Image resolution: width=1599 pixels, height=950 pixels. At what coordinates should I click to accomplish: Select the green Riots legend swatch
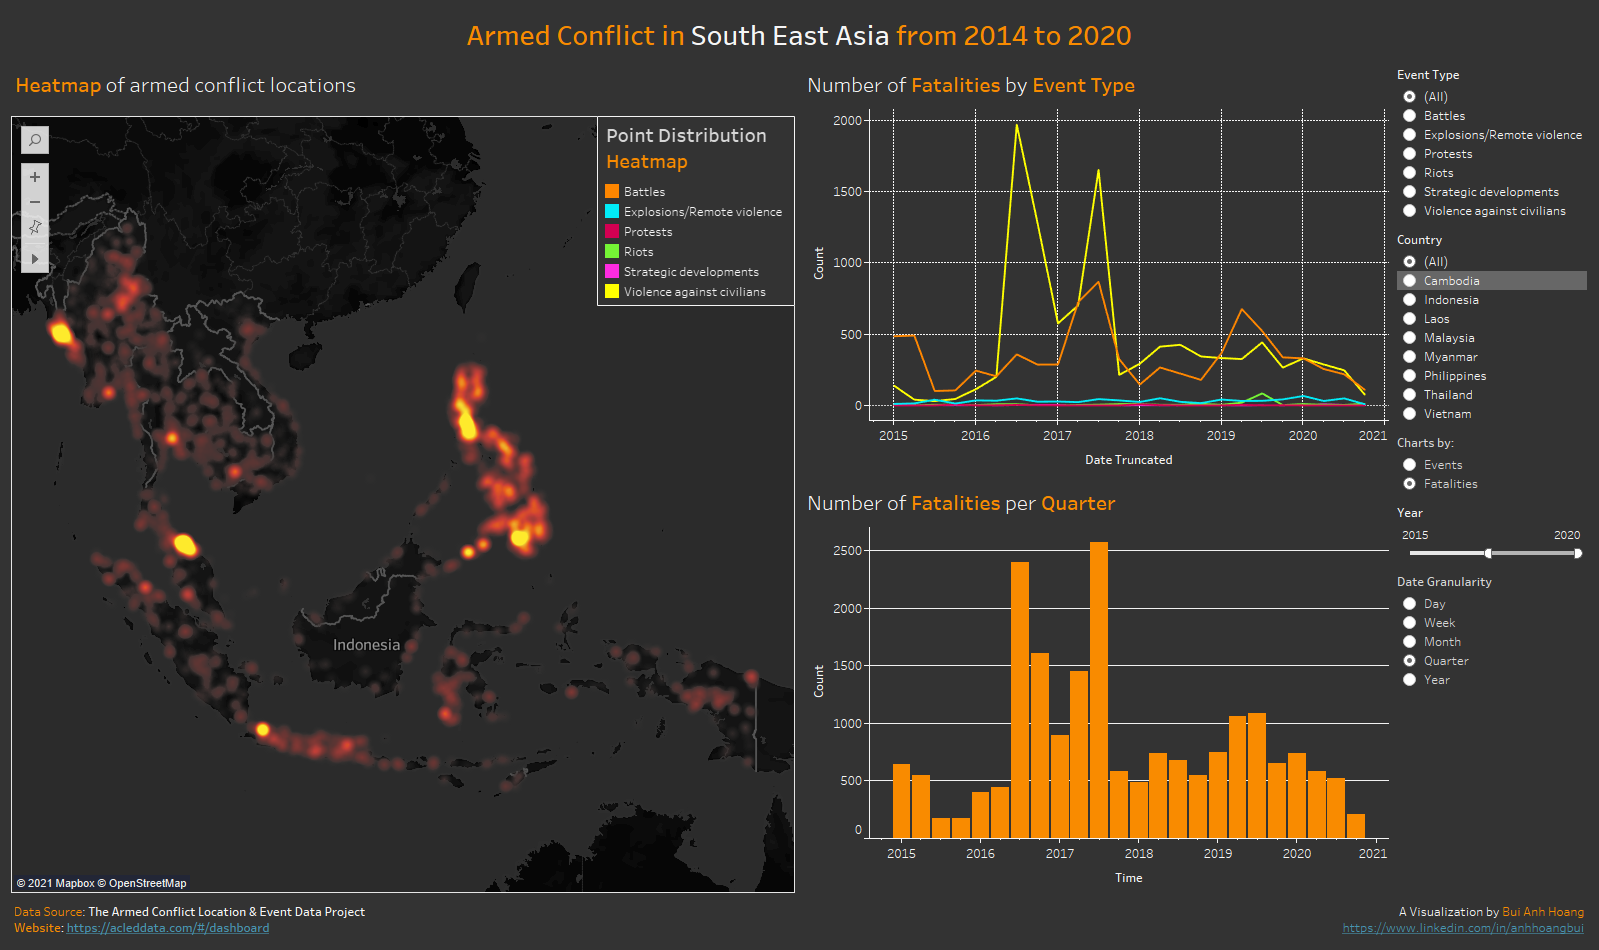612,251
